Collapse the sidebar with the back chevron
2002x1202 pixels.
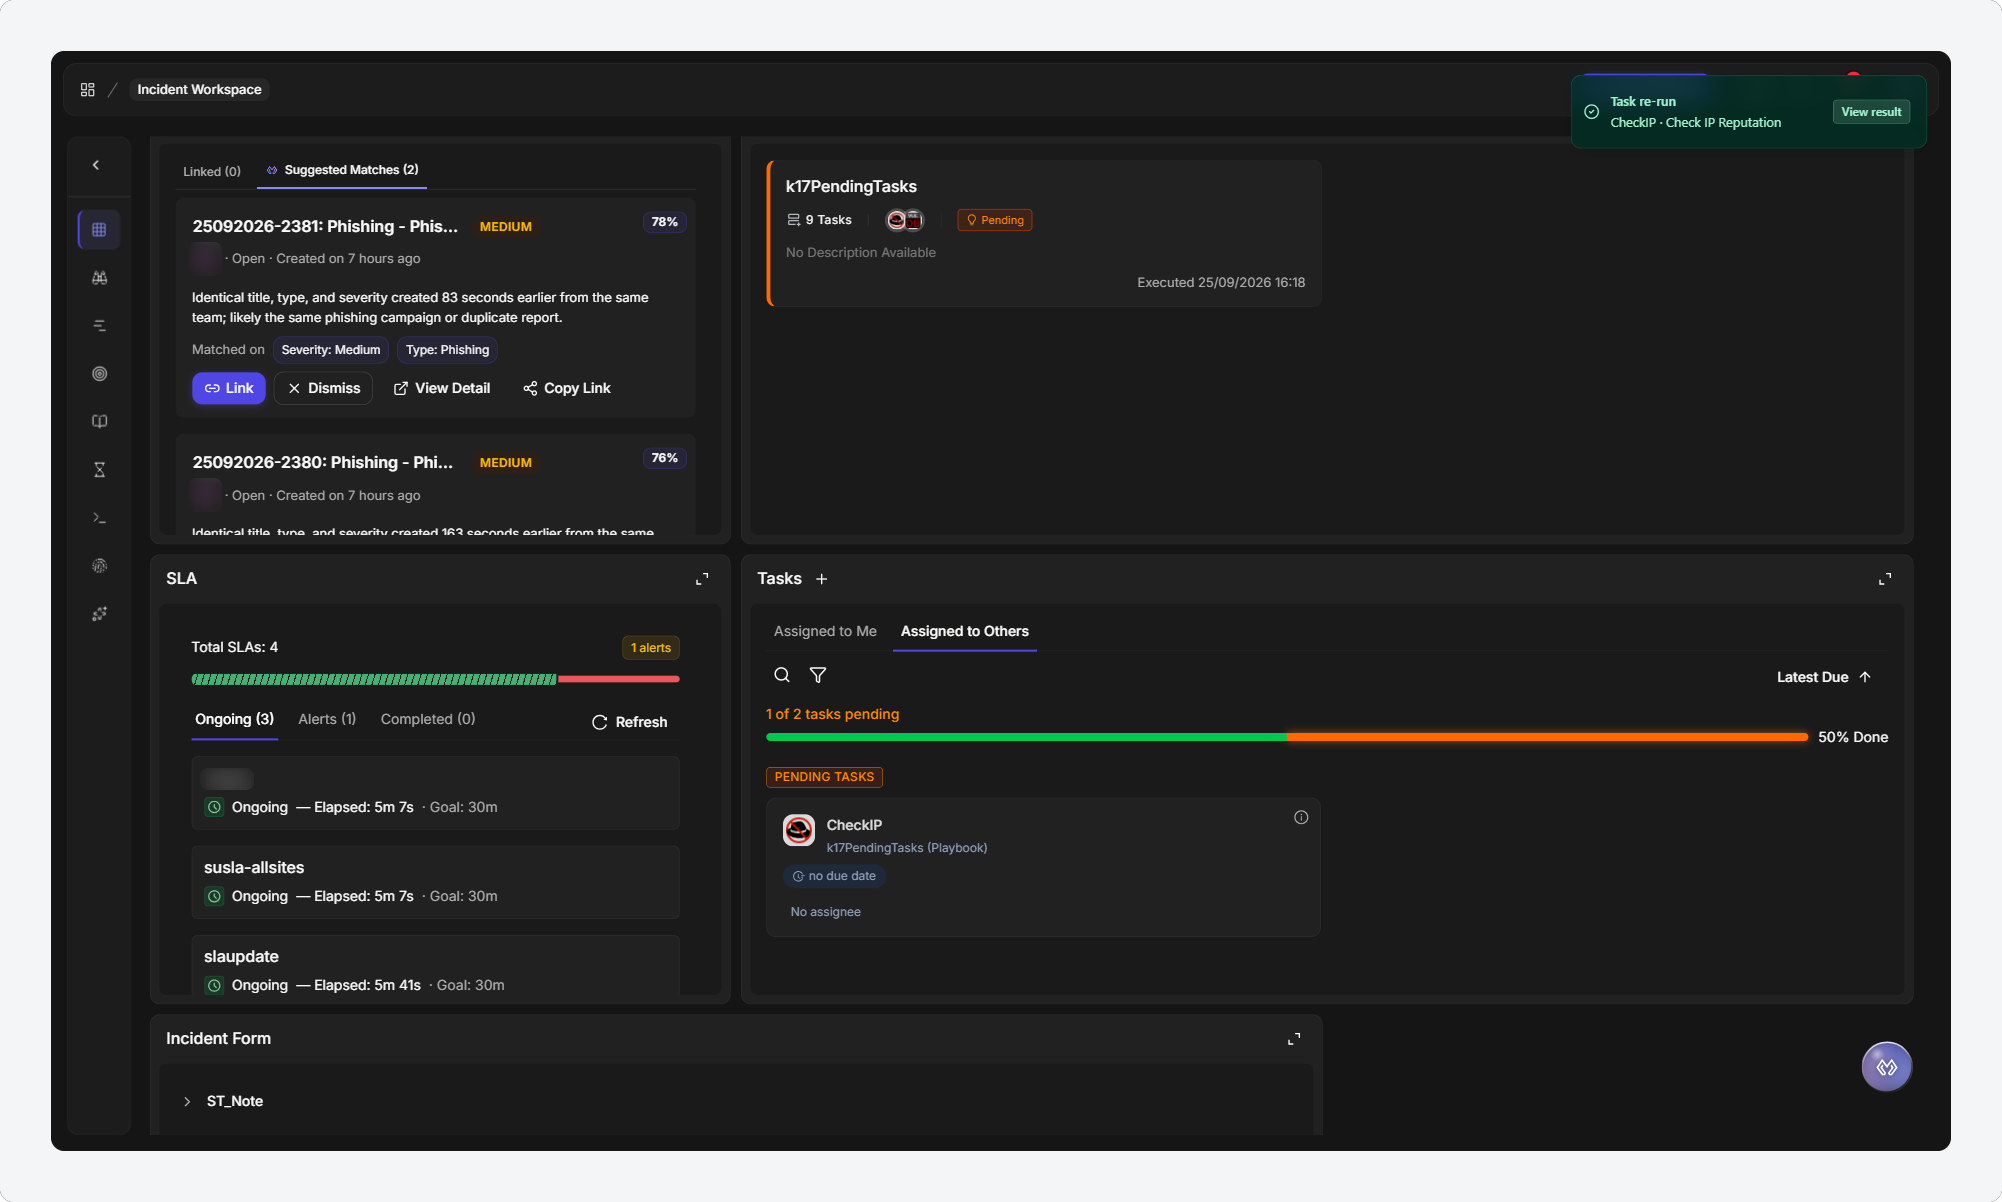point(96,165)
